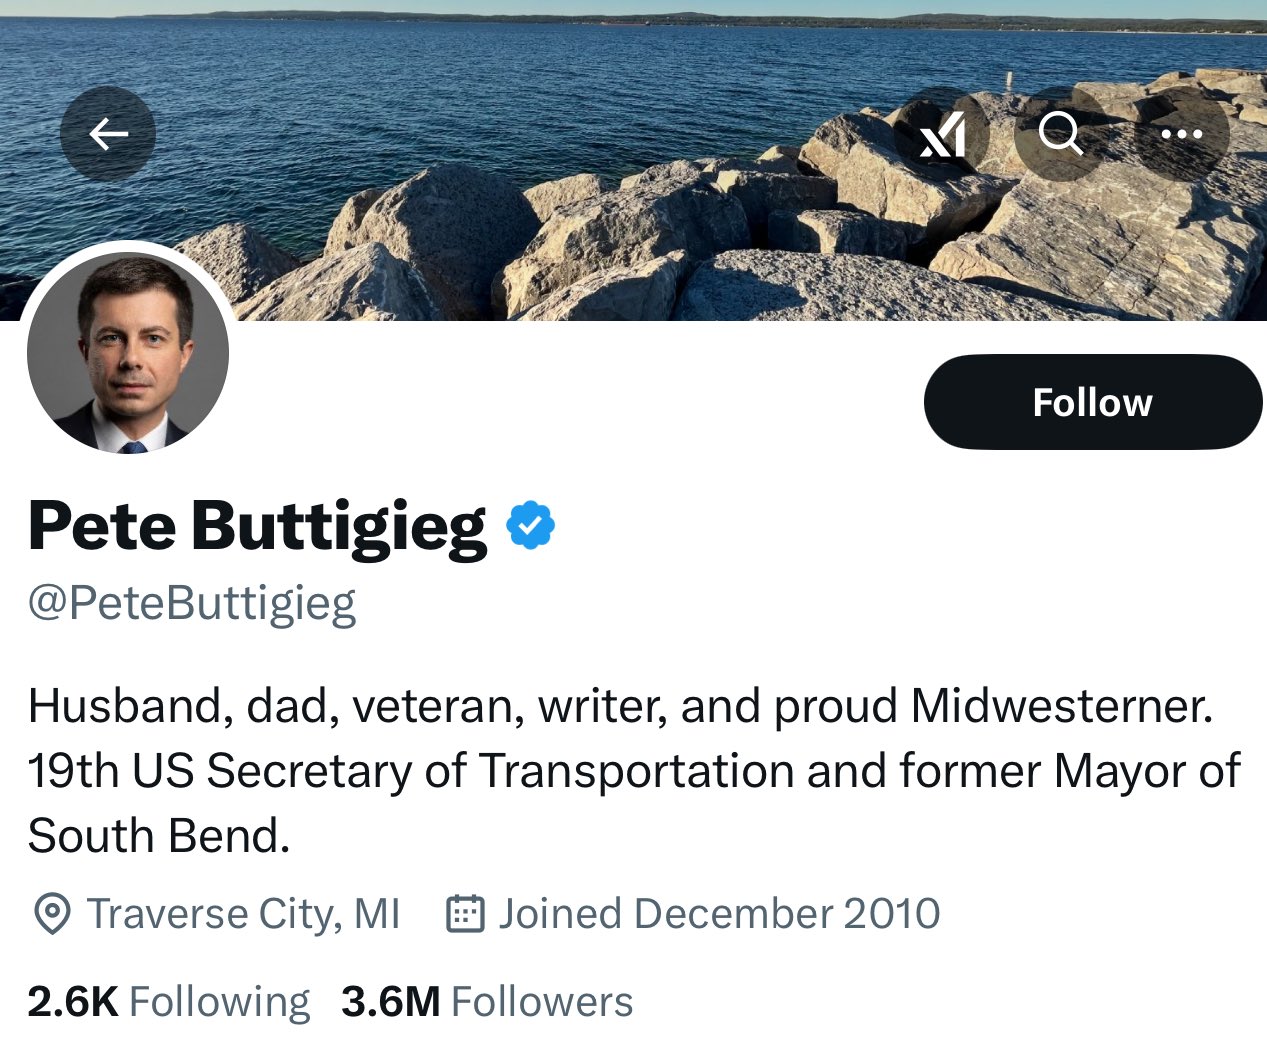Tap the blue verified checkmark badge
Viewport: 1267px width, 1054px height.
530,526
